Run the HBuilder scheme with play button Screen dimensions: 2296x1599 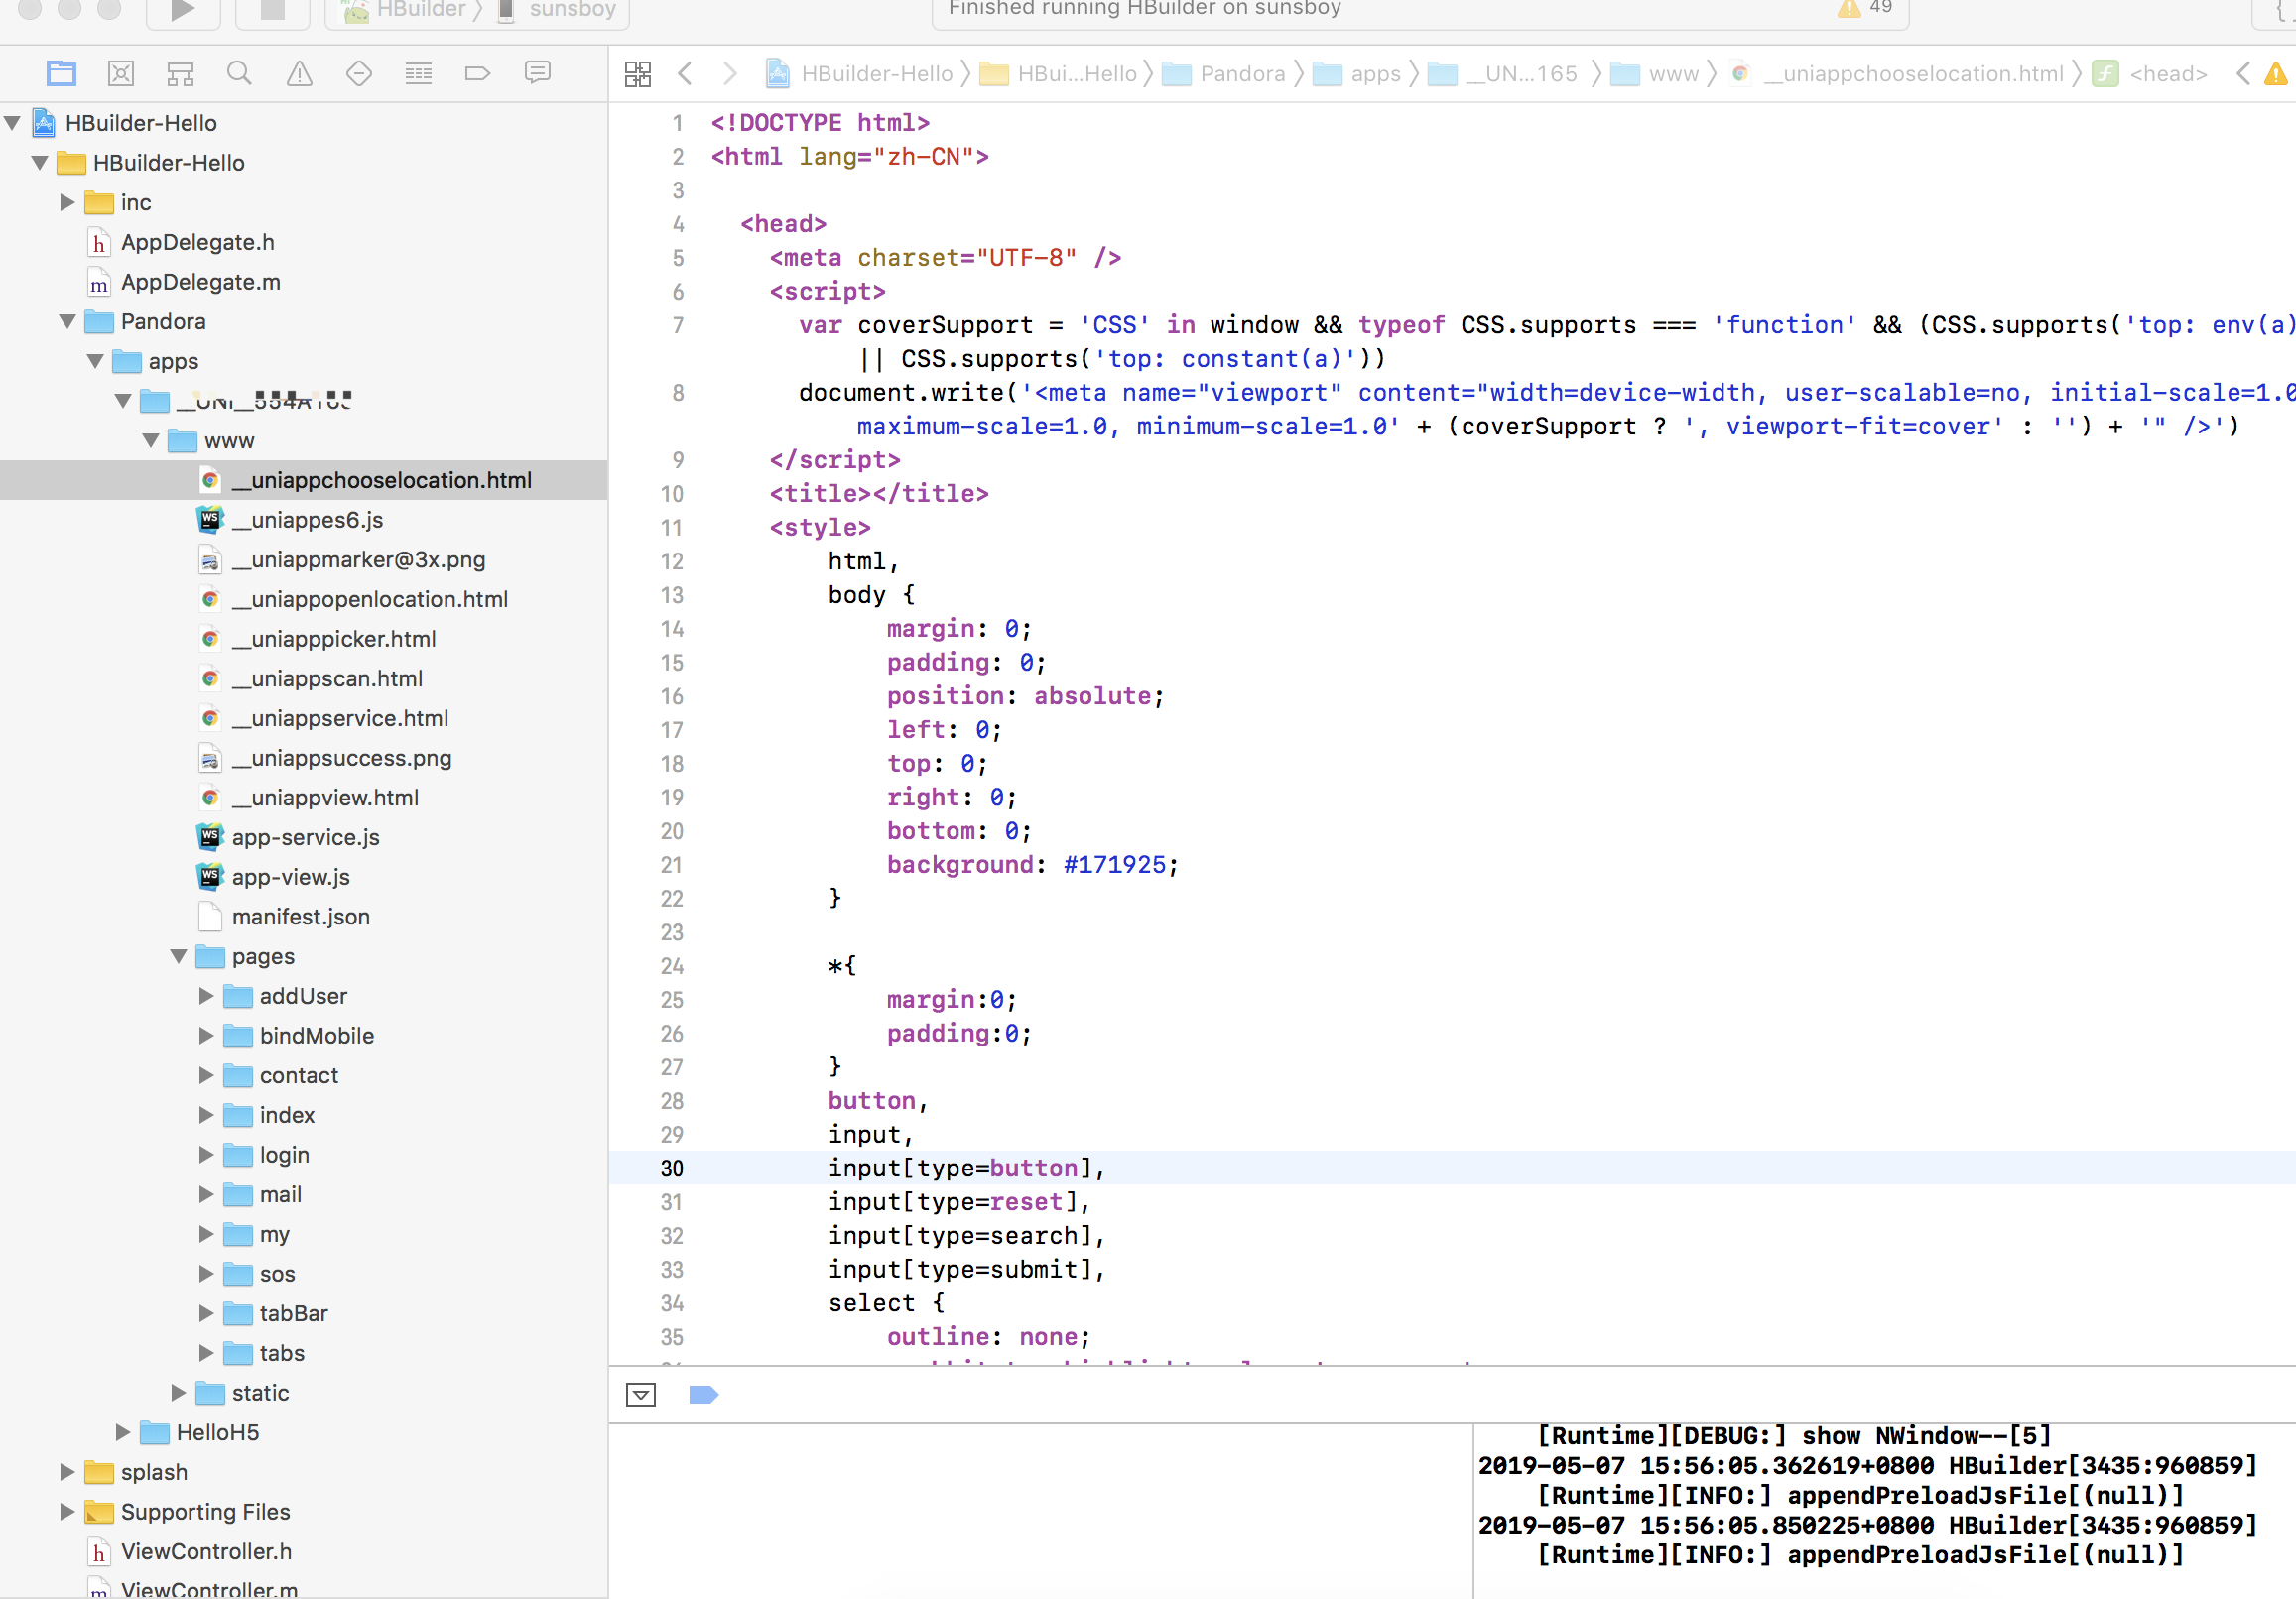point(183,11)
